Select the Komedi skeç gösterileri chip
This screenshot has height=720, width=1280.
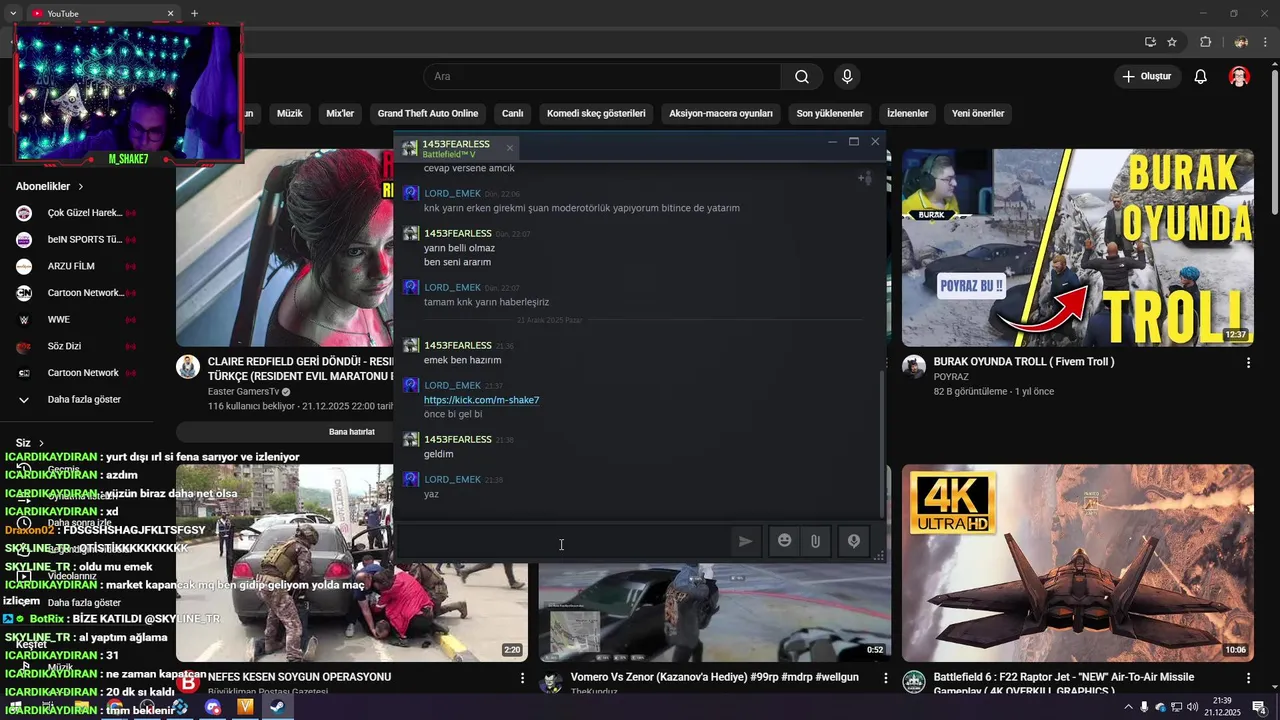(x=596, y=113)
